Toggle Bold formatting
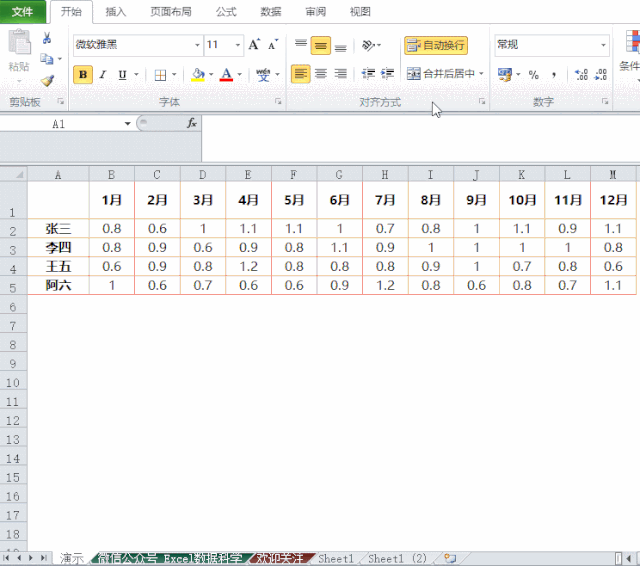640x566 pixels. click(x=83, y=75)
